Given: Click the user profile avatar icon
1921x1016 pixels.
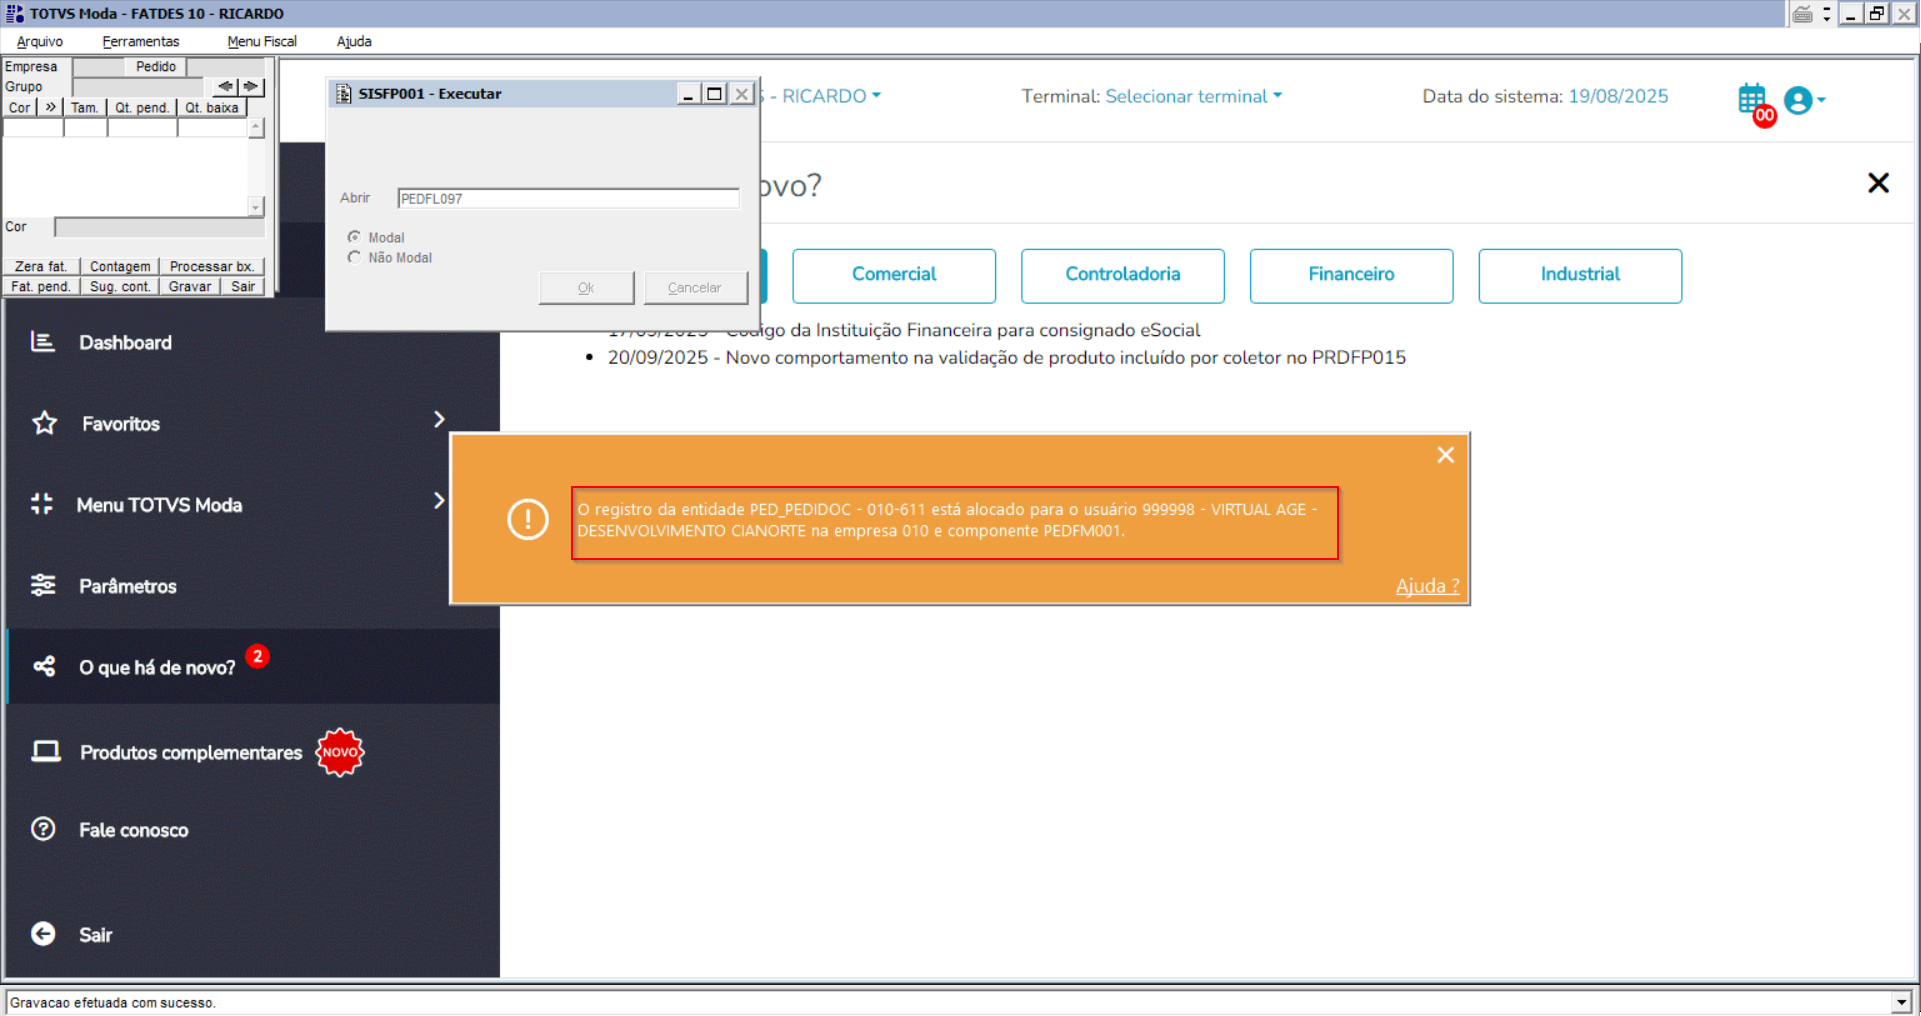Looking at the screenshot, I should (x=1798, y=100).
